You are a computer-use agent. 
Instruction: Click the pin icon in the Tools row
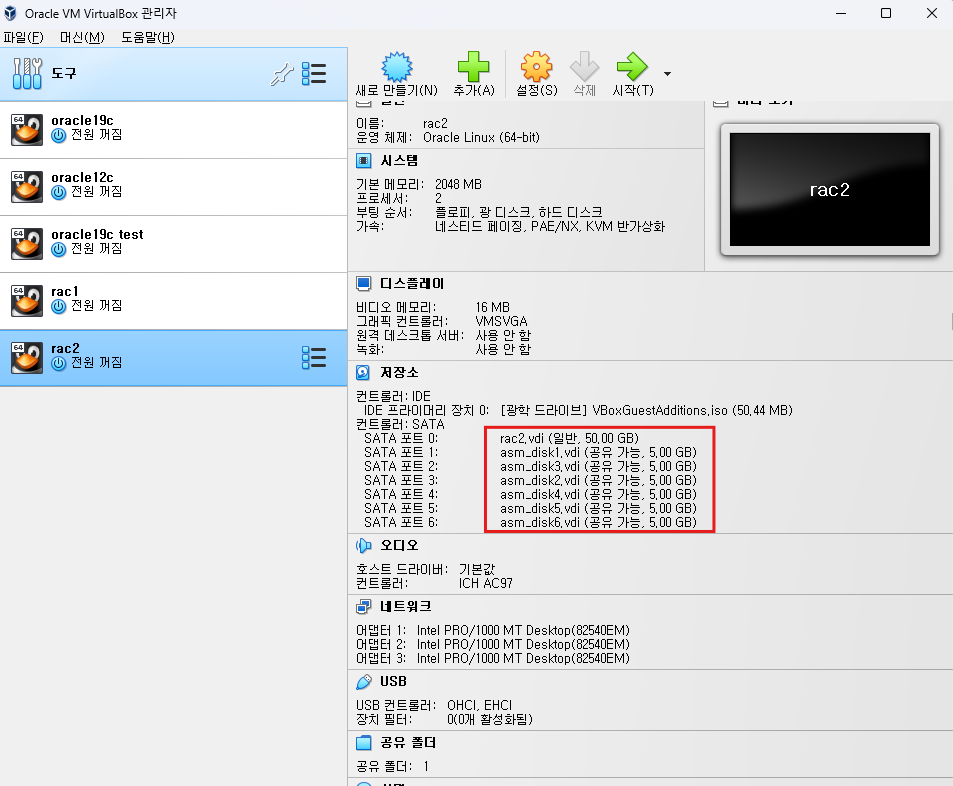click(282, 74)
